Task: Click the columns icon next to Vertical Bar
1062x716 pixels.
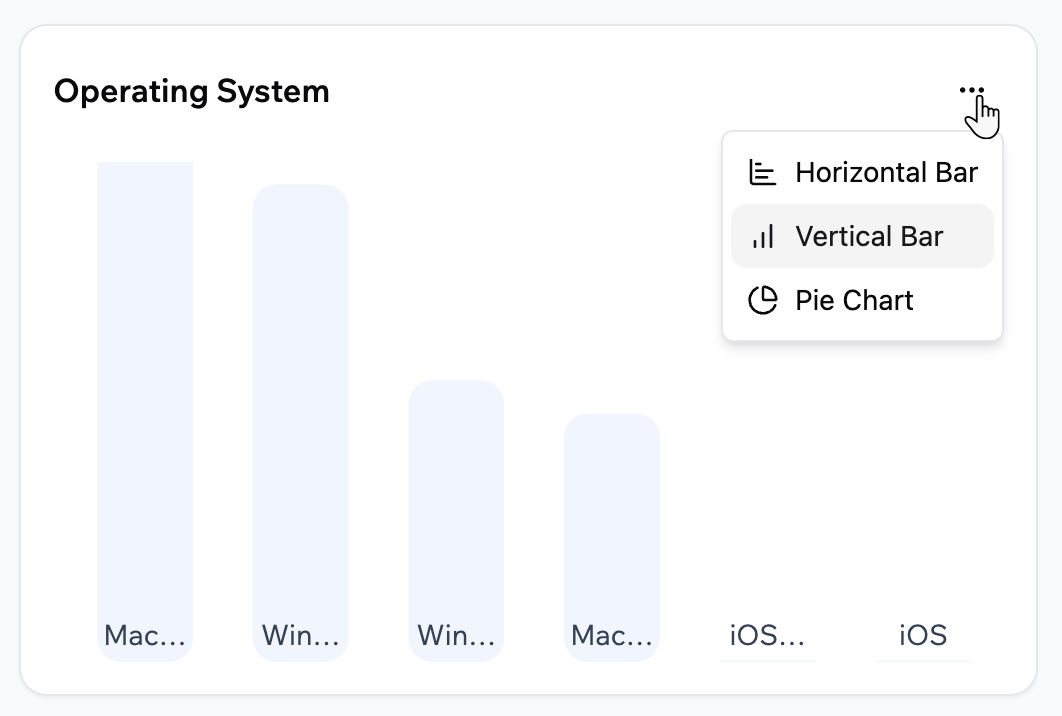Action: (x=763, y=236)
